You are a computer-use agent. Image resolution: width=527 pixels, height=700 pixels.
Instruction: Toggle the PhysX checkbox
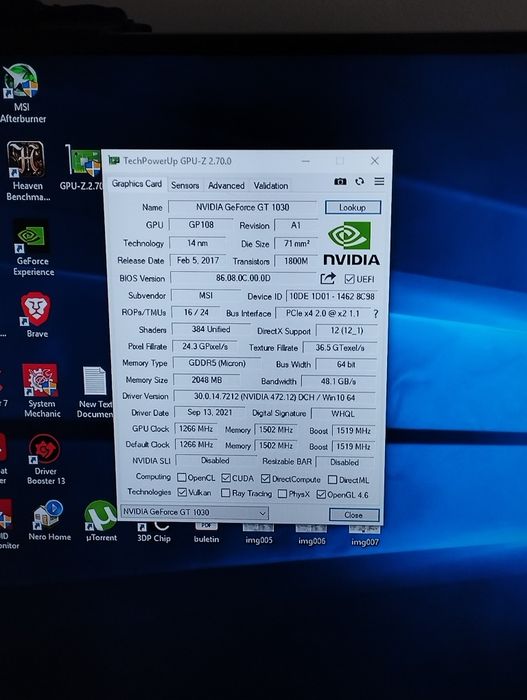[282, 494]
